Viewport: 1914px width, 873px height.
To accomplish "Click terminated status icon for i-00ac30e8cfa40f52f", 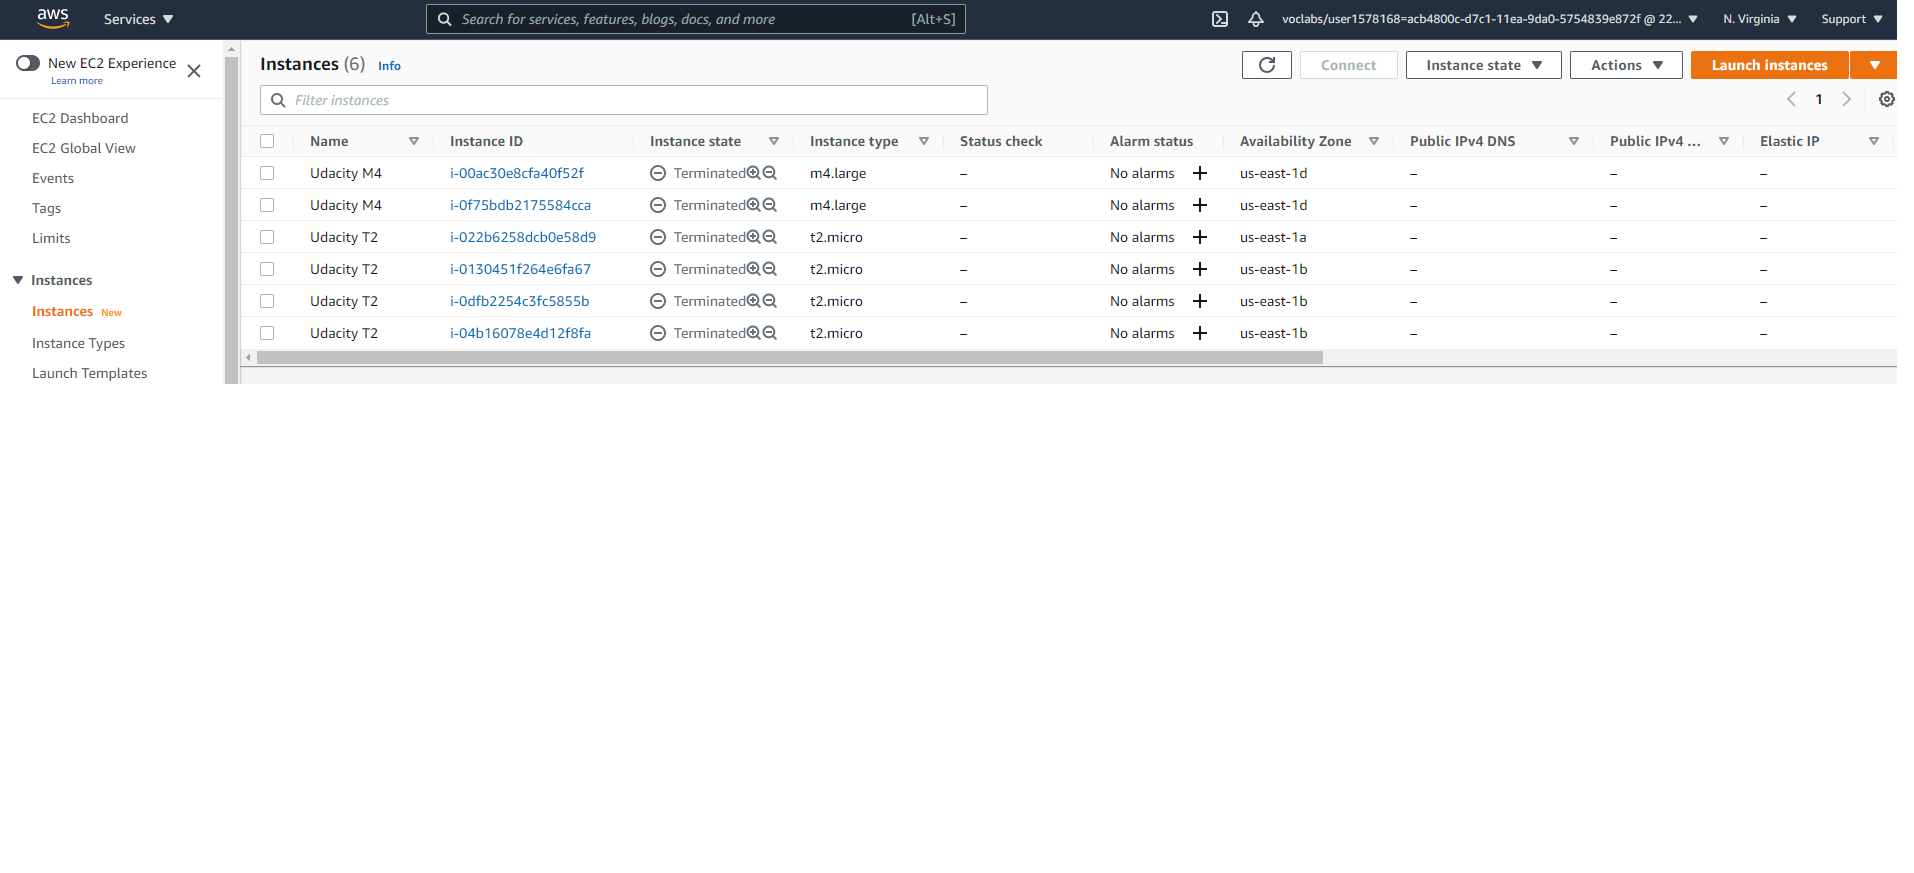I will [x=658, y=173].
